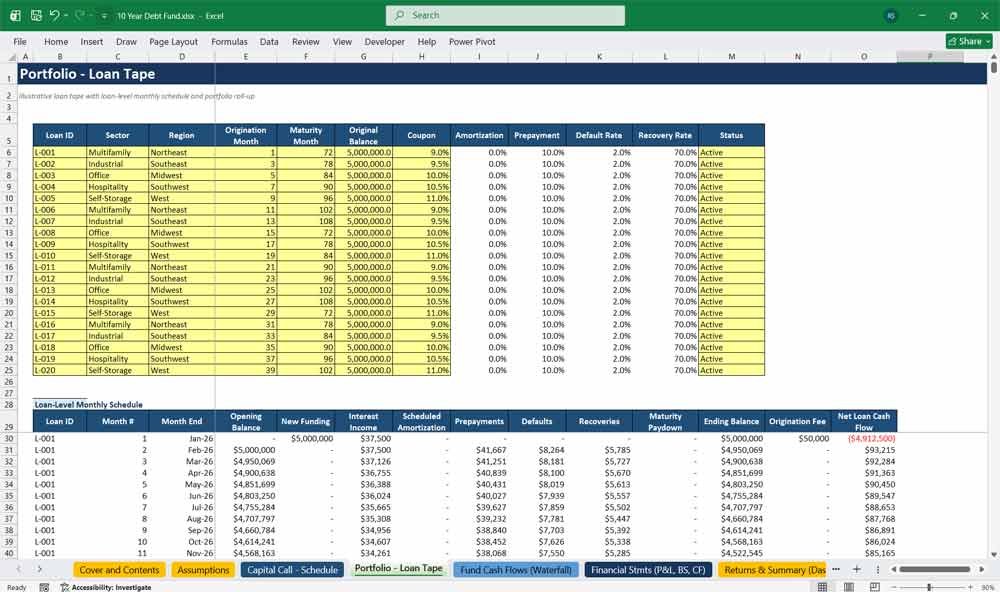Click the zoom slider handle
1000x592 pixels.
coord(929,587)
